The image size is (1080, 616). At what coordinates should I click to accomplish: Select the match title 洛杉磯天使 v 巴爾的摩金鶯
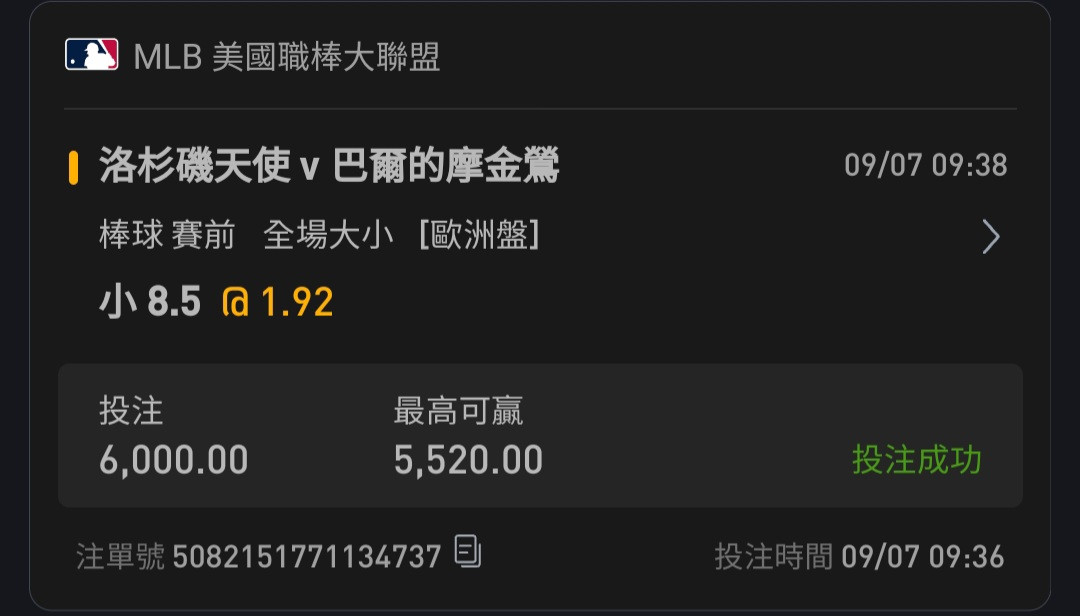[329, 165]
